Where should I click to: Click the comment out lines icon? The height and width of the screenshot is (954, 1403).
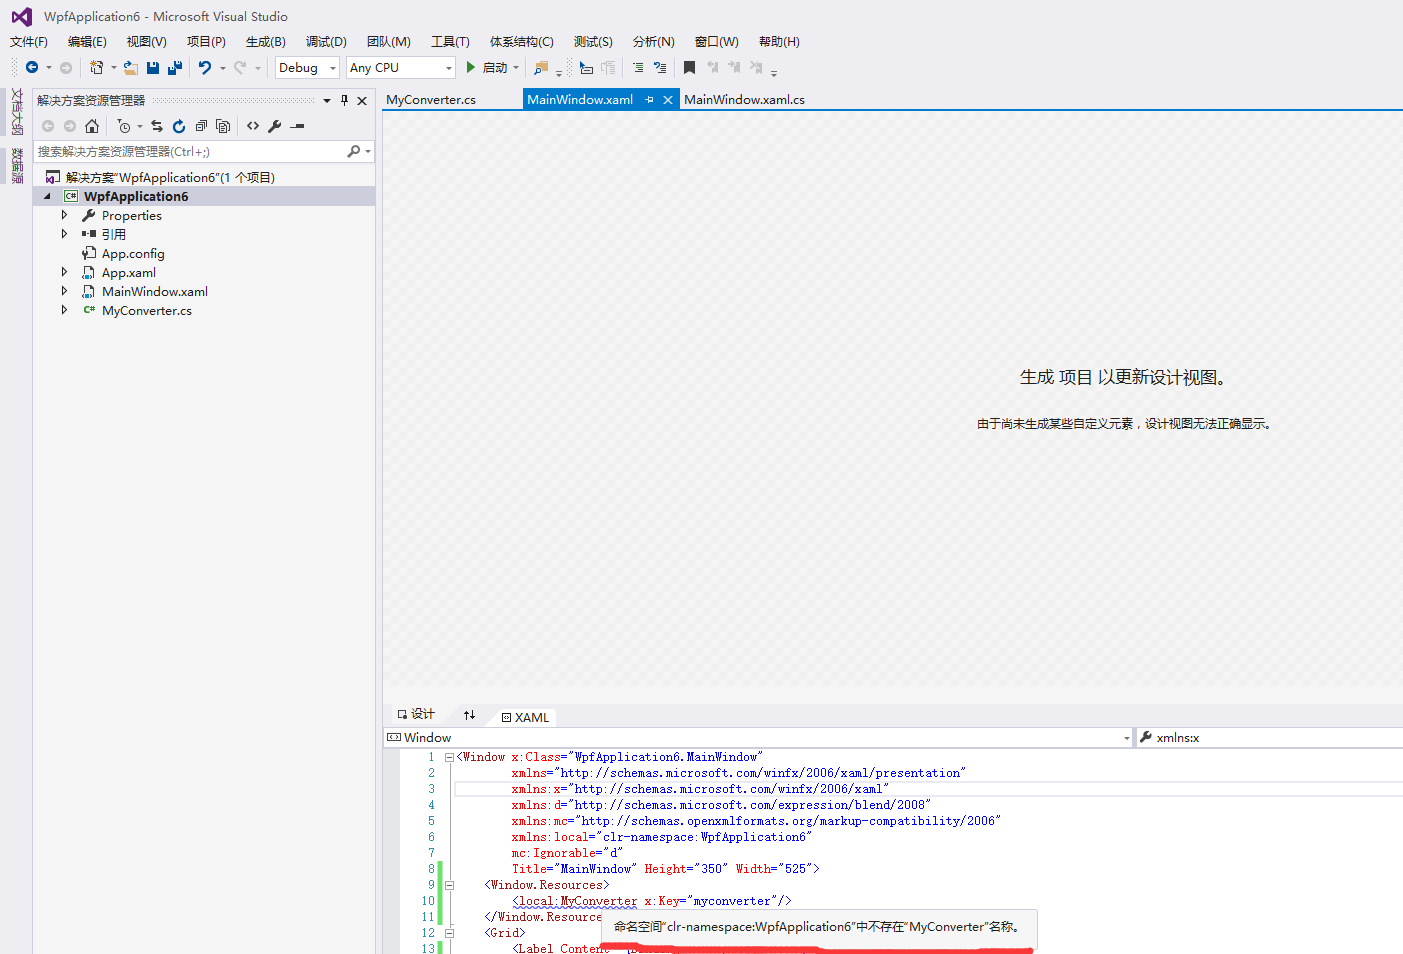click(638, 67)
